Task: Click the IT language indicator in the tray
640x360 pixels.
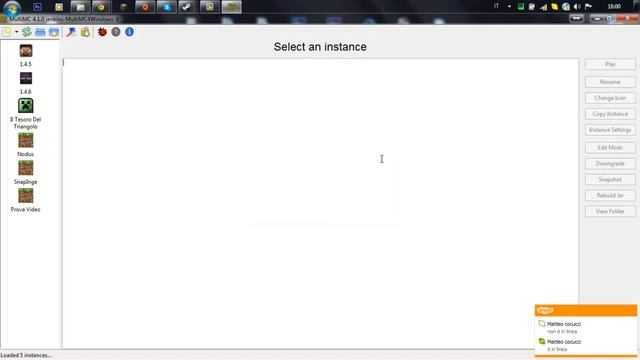Action: 496,6
